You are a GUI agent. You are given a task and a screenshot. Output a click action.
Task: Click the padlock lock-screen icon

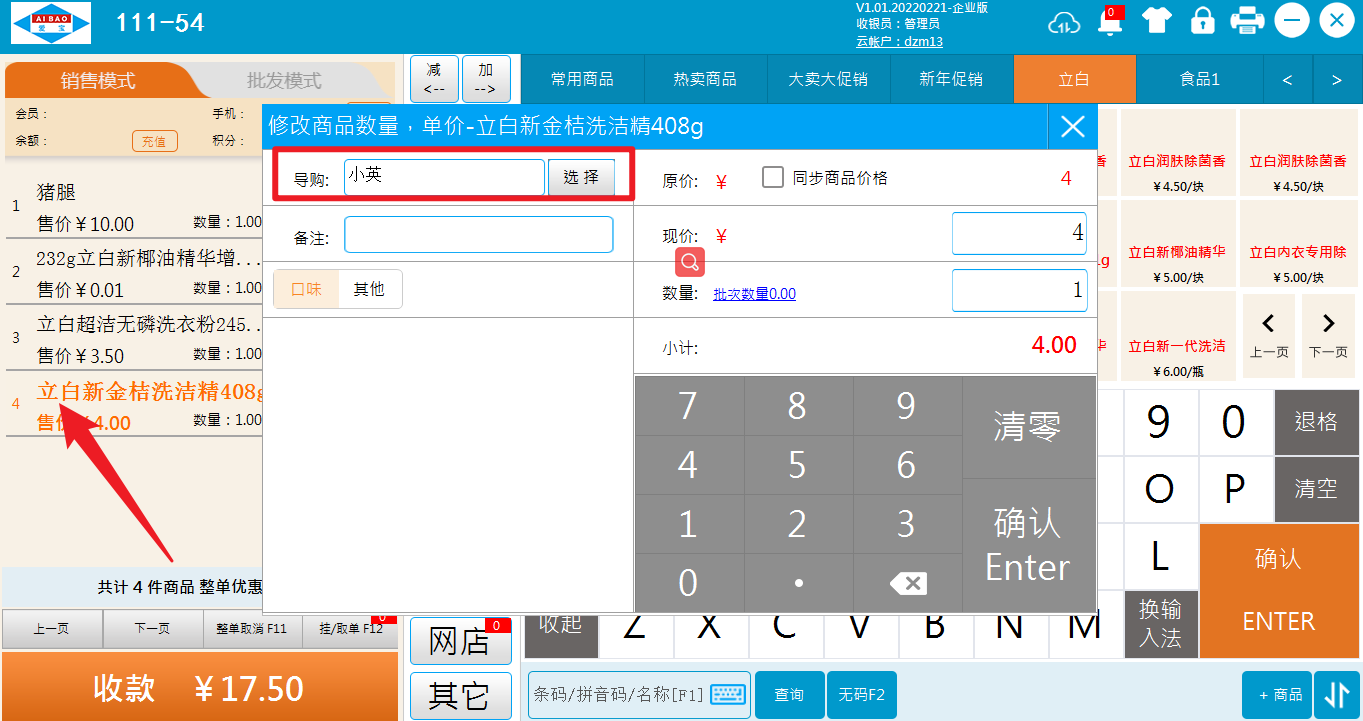pyautogui.click(x=1203, y=21)
